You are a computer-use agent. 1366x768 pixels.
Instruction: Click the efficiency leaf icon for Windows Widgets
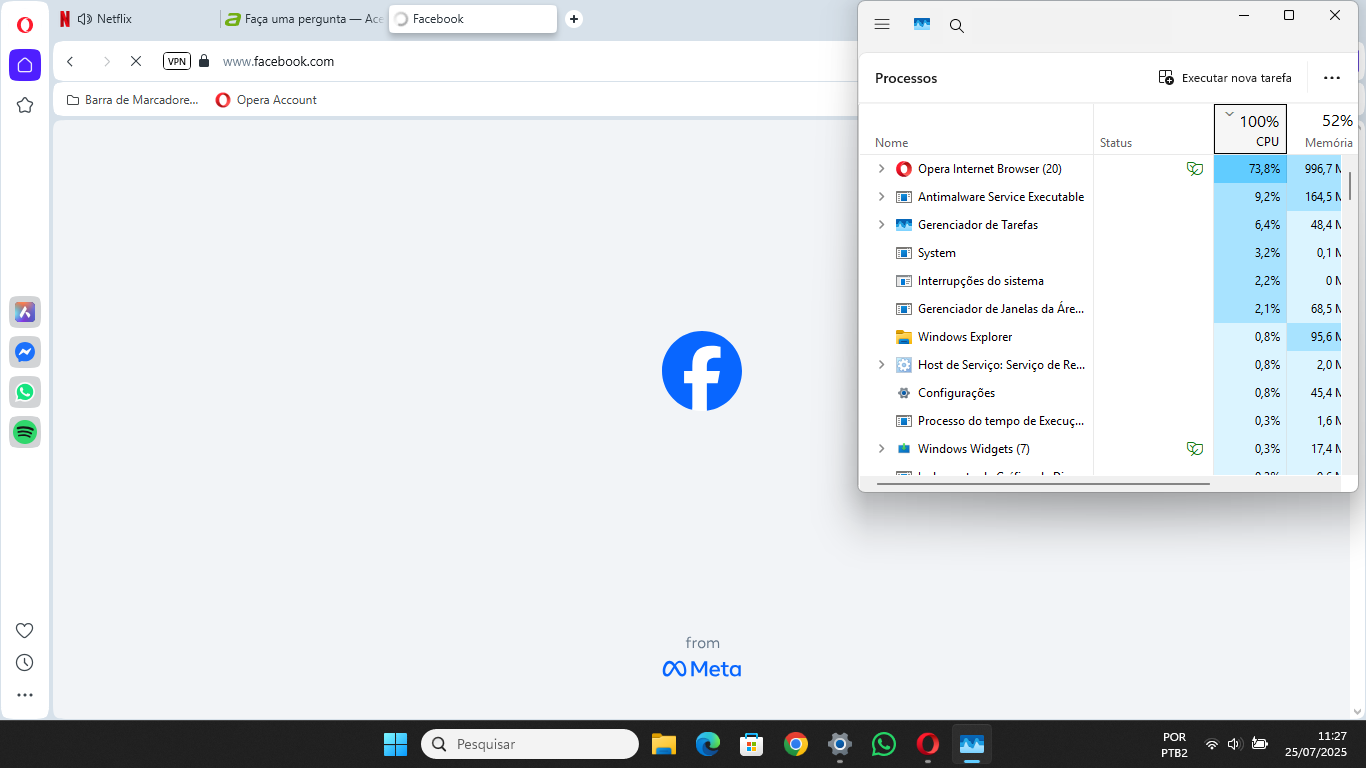tap(1194, 449)
